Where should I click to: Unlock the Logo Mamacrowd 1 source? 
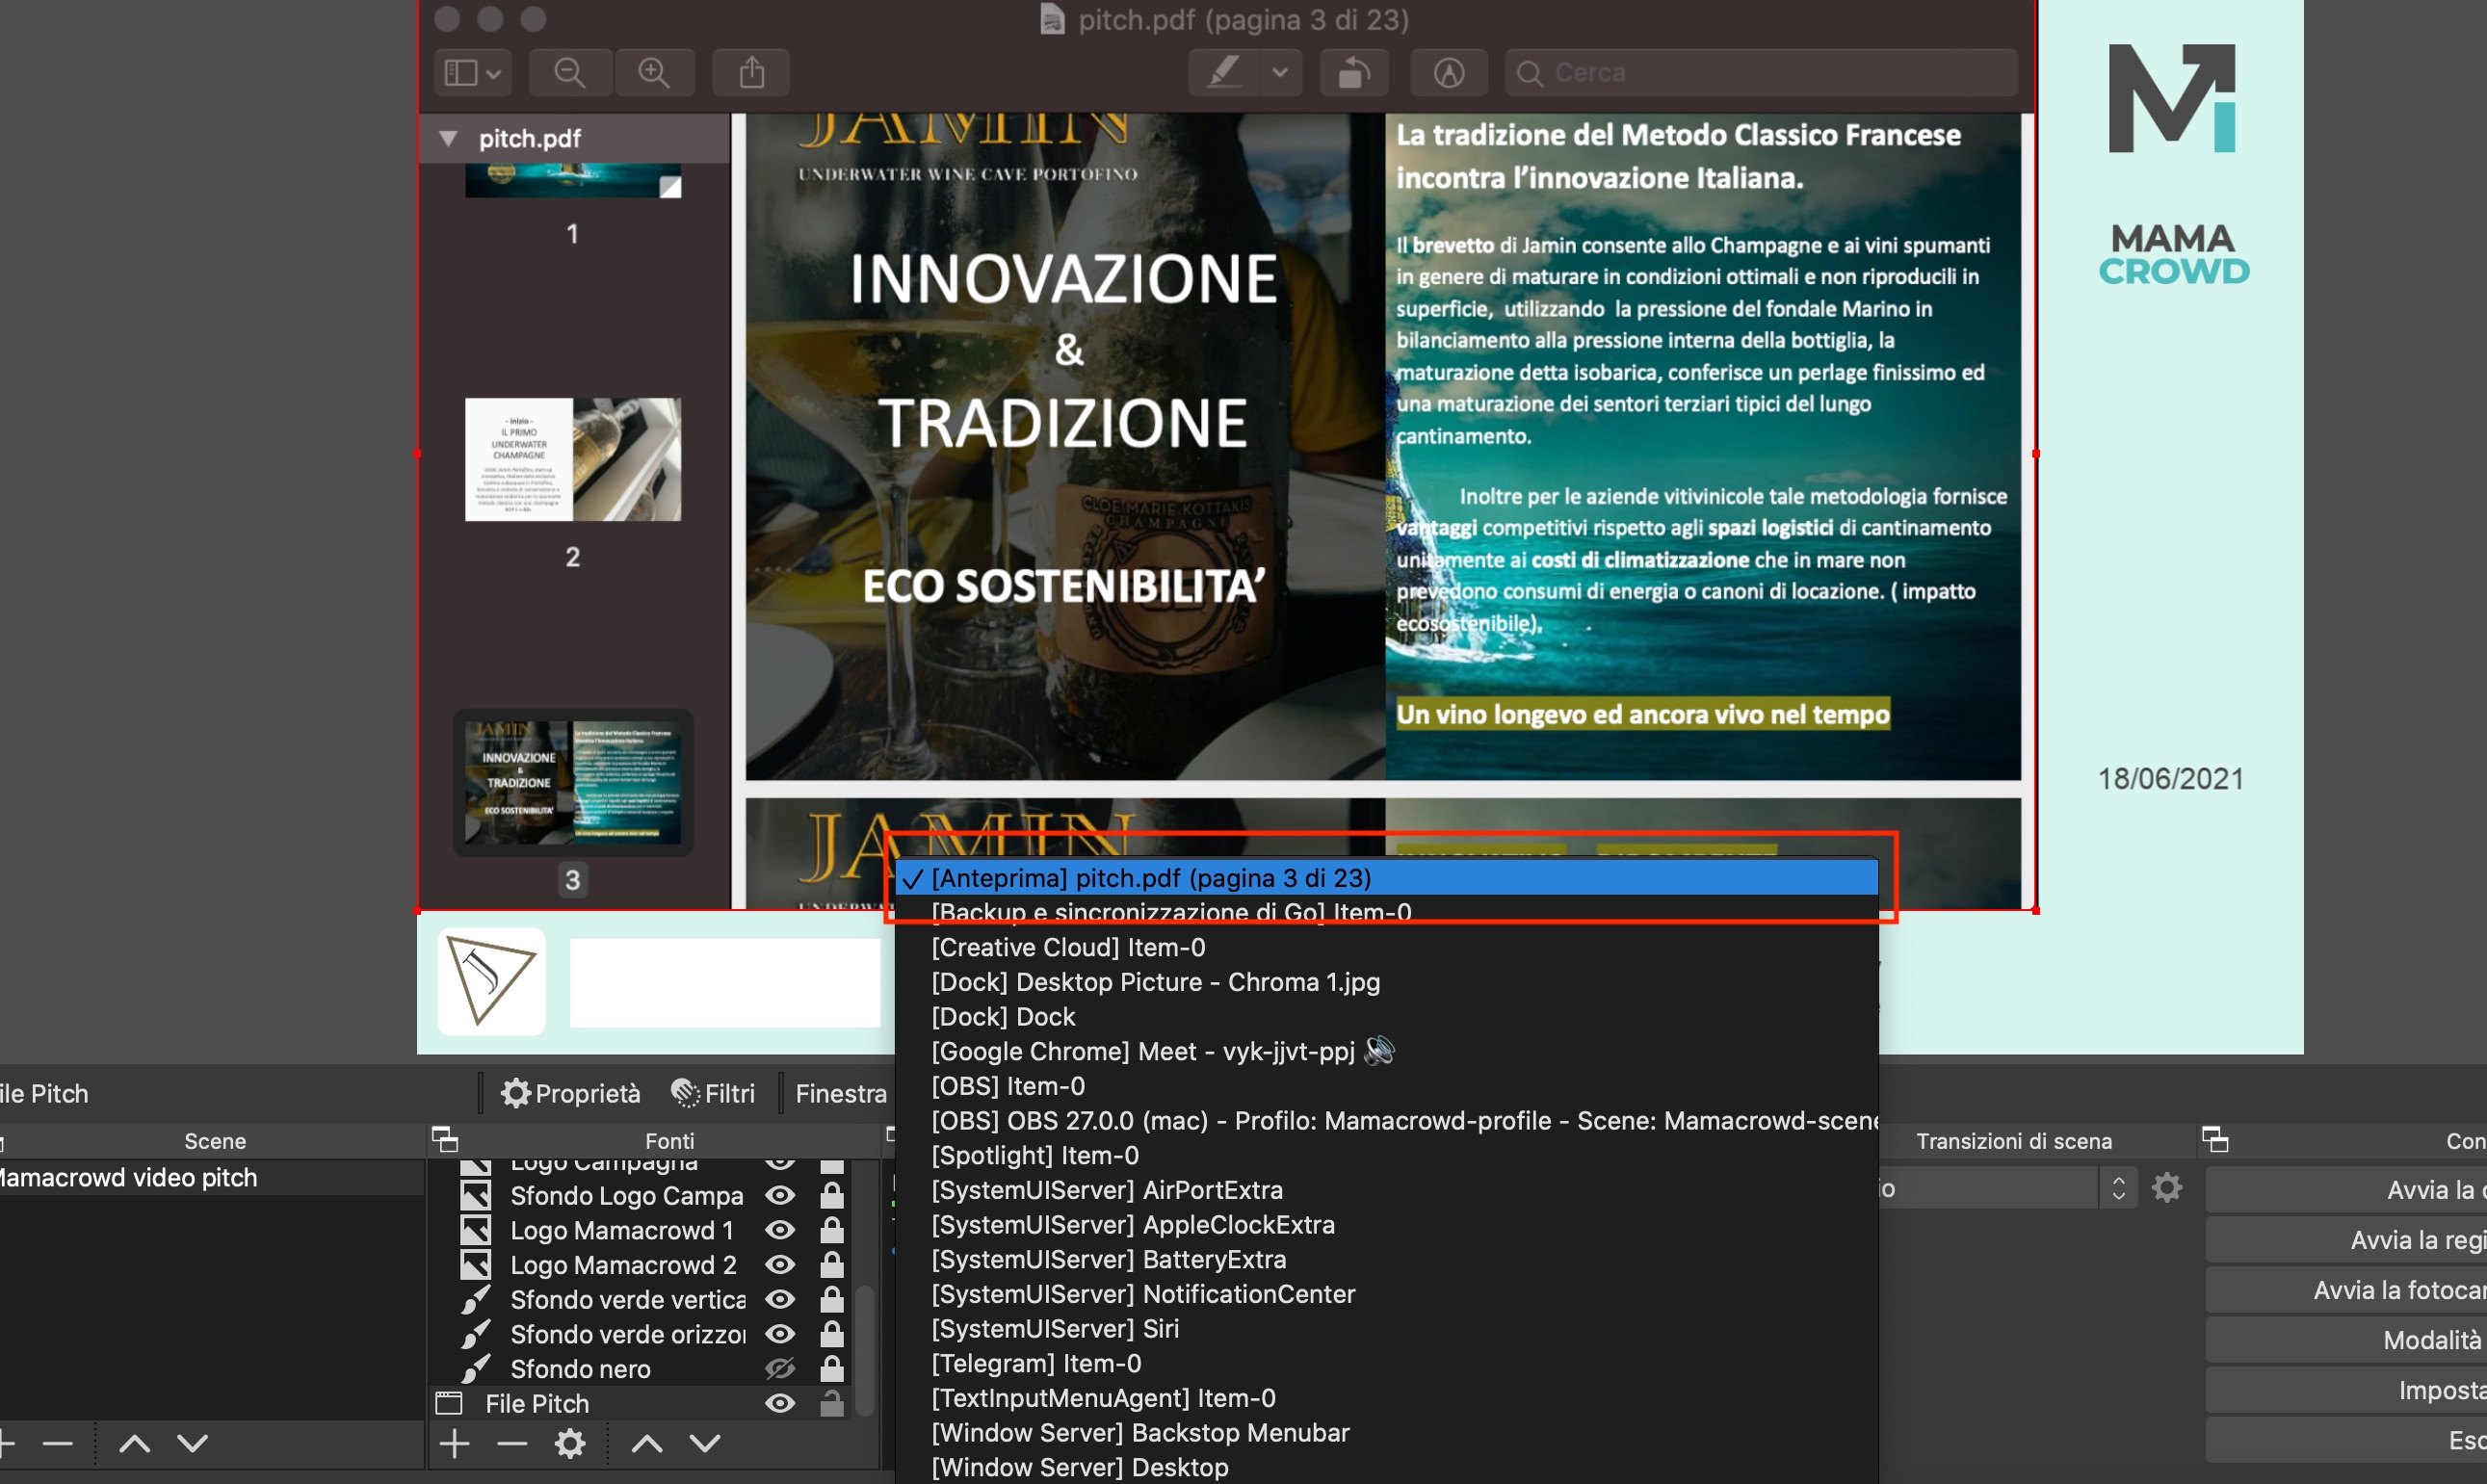coord(831,1230)
